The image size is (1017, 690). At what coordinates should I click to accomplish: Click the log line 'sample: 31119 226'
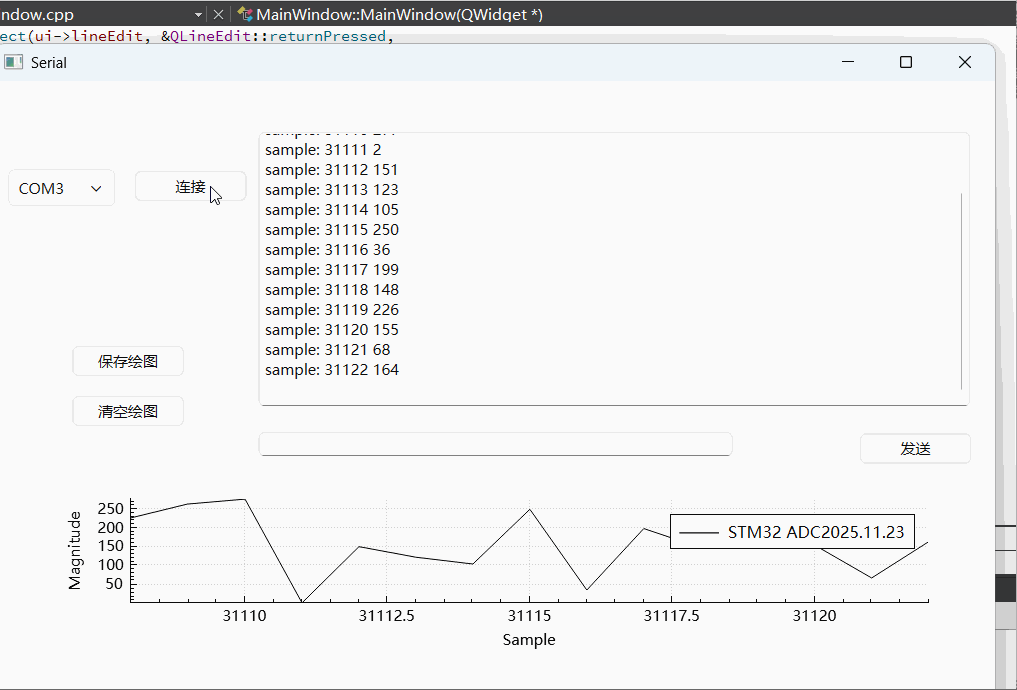(331, 310)
